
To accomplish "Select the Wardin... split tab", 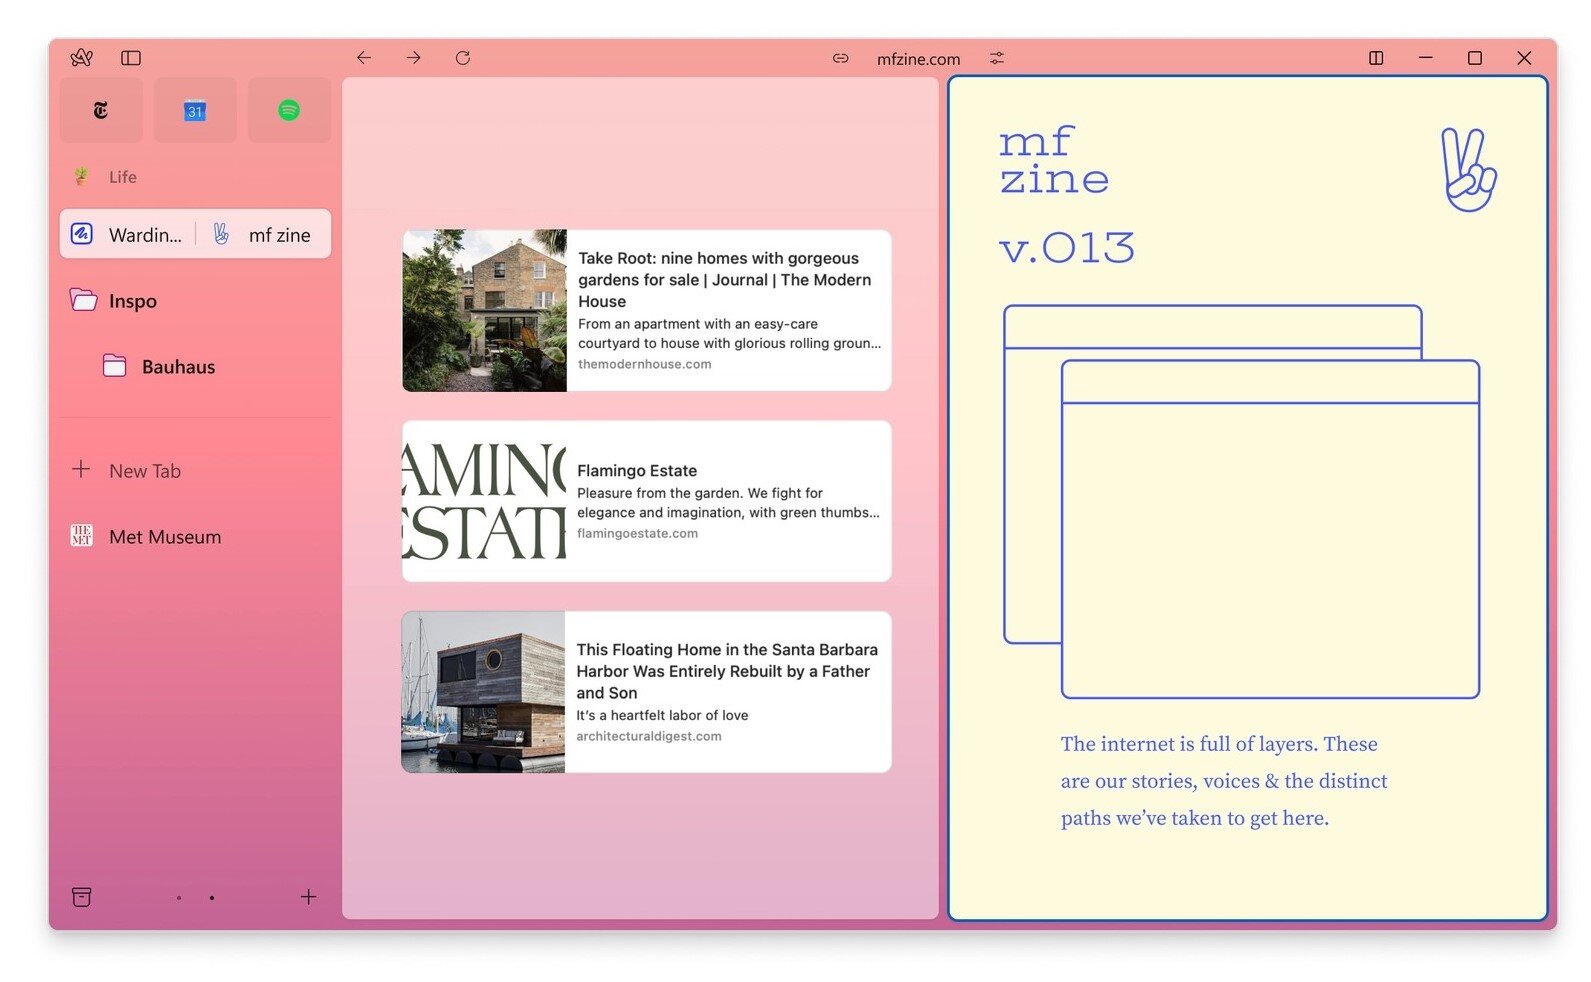I will 128,234.
